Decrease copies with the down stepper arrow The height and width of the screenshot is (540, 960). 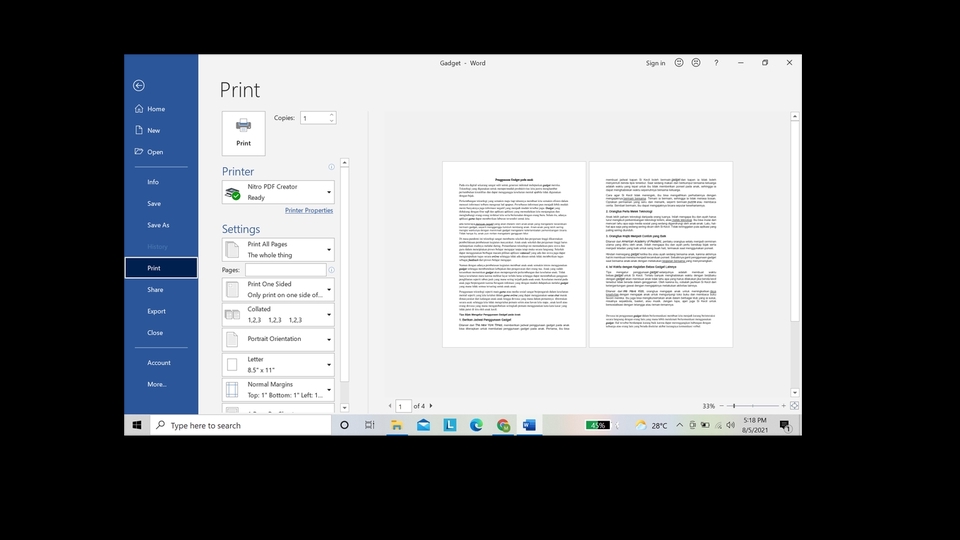click(332, 121)
